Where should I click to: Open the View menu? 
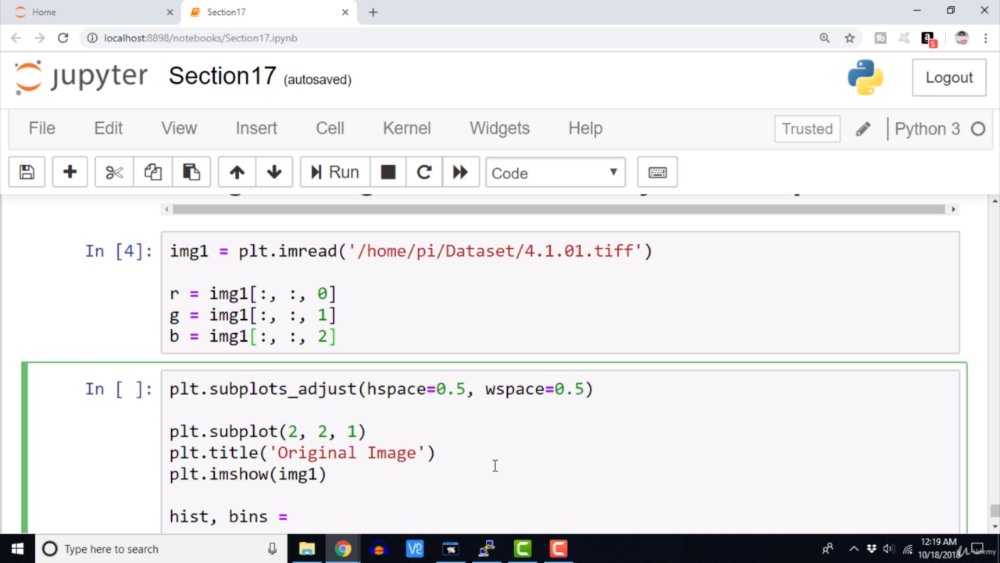[x=179, y=128]
